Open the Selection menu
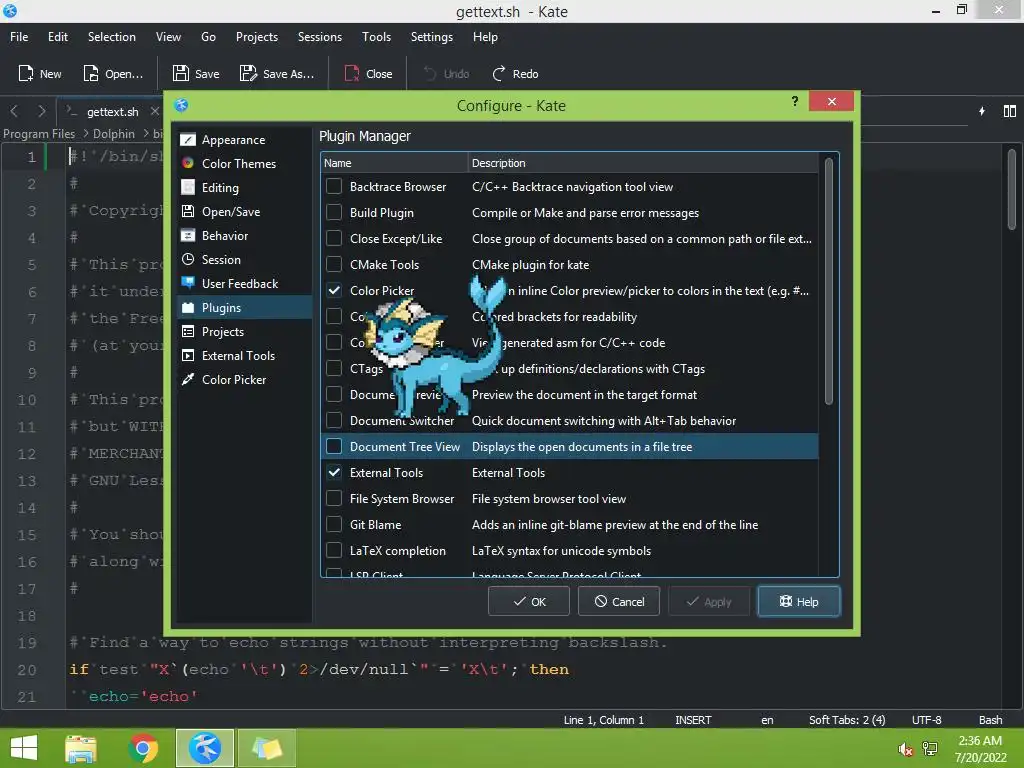 coord(112,37)
